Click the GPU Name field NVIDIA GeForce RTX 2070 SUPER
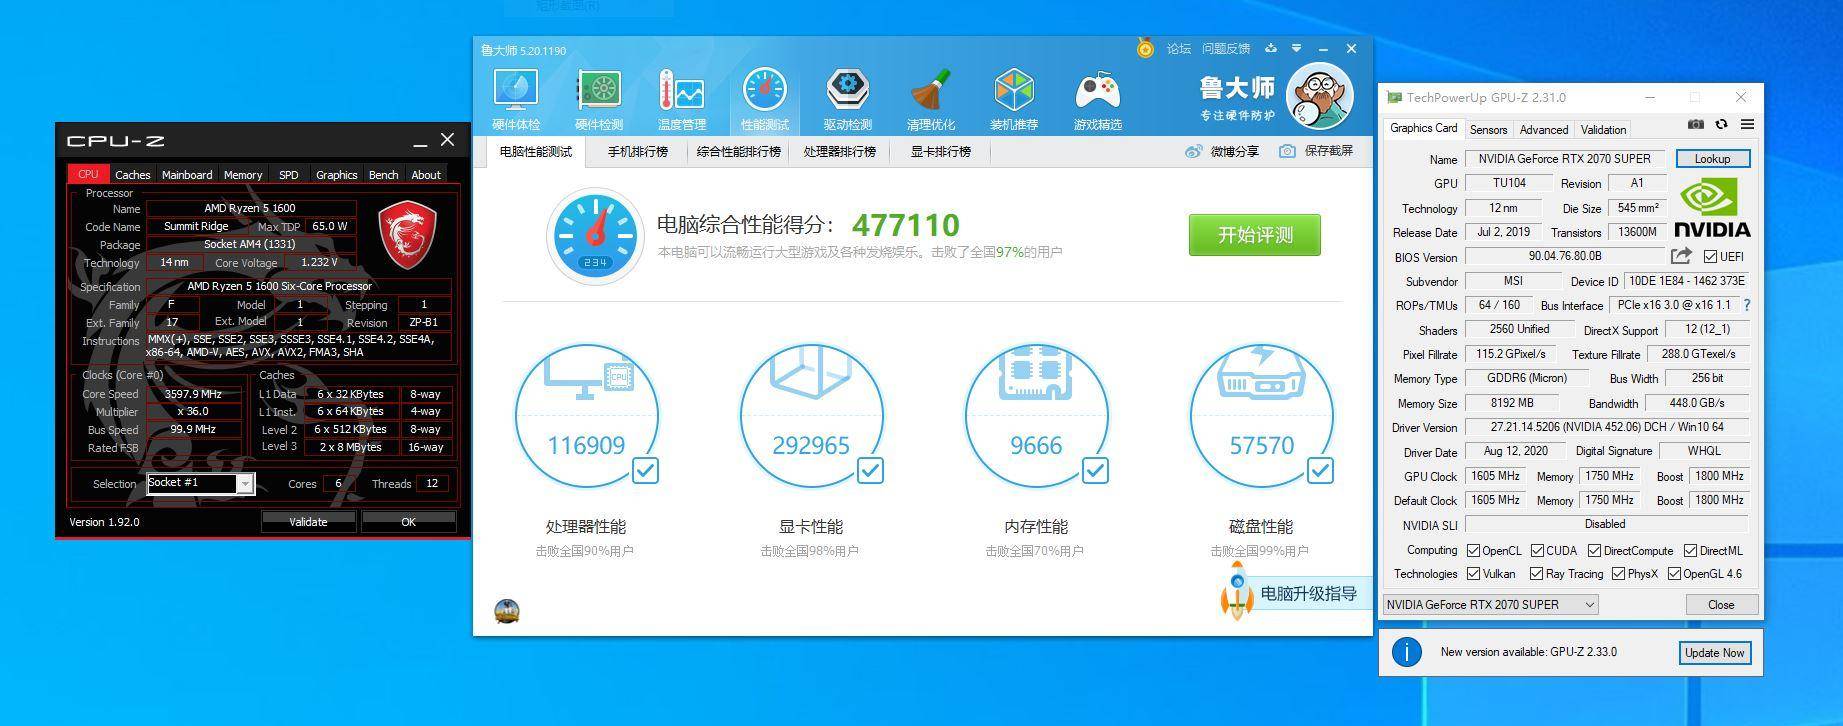 click(1565, 158)
